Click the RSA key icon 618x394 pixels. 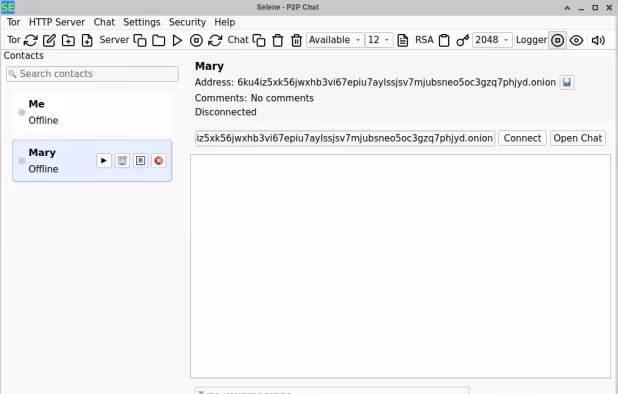pyautogui.click(x=463, y=40)
